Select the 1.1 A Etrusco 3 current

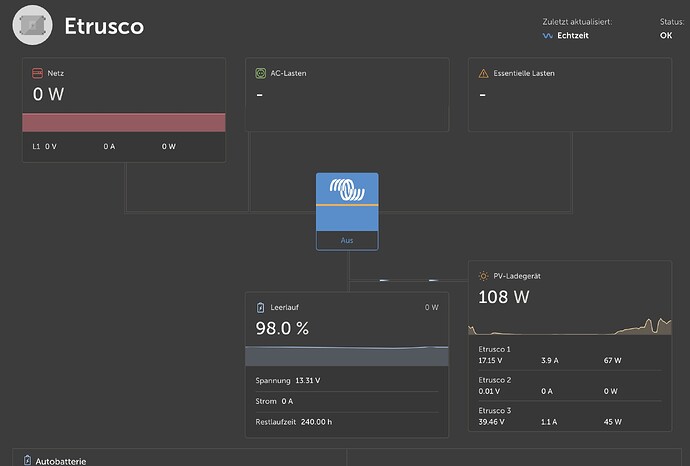click(x=549, y=422)
